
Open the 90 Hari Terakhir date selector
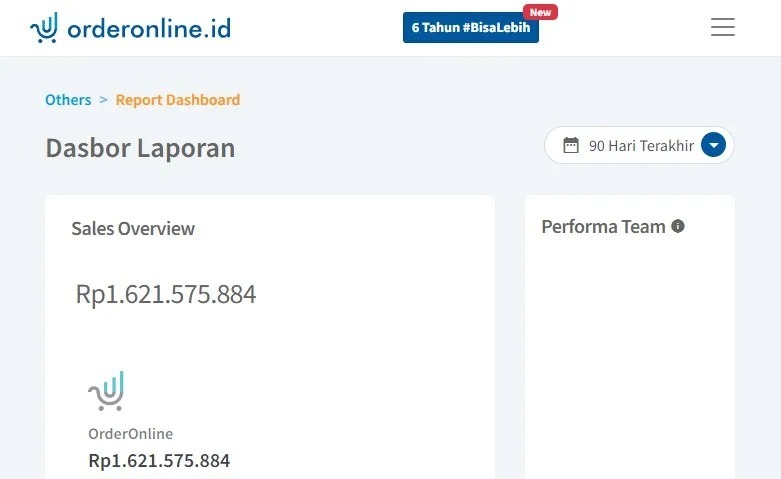(640, 145)
